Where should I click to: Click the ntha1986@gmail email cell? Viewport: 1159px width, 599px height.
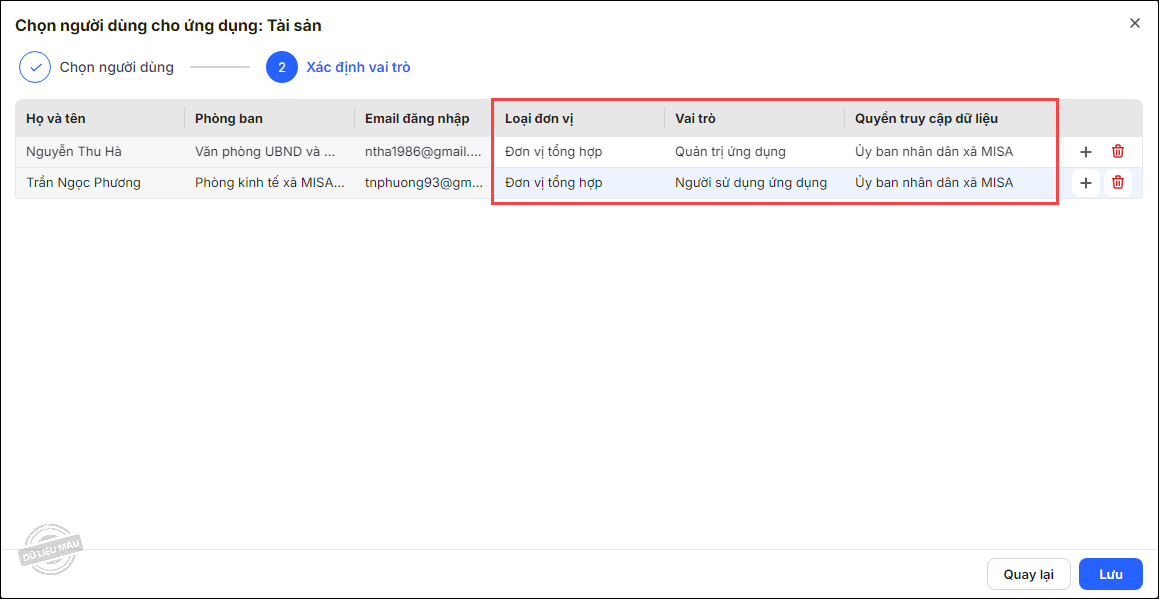click(424, 152)
